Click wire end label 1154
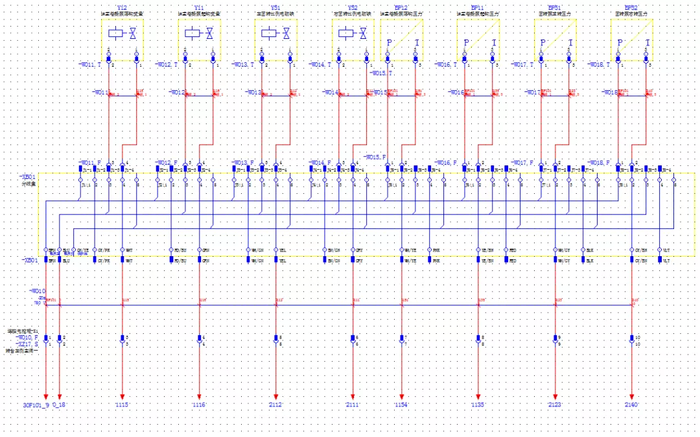The height and width of the screenshot is (437, 700). (x=402, y=407)
